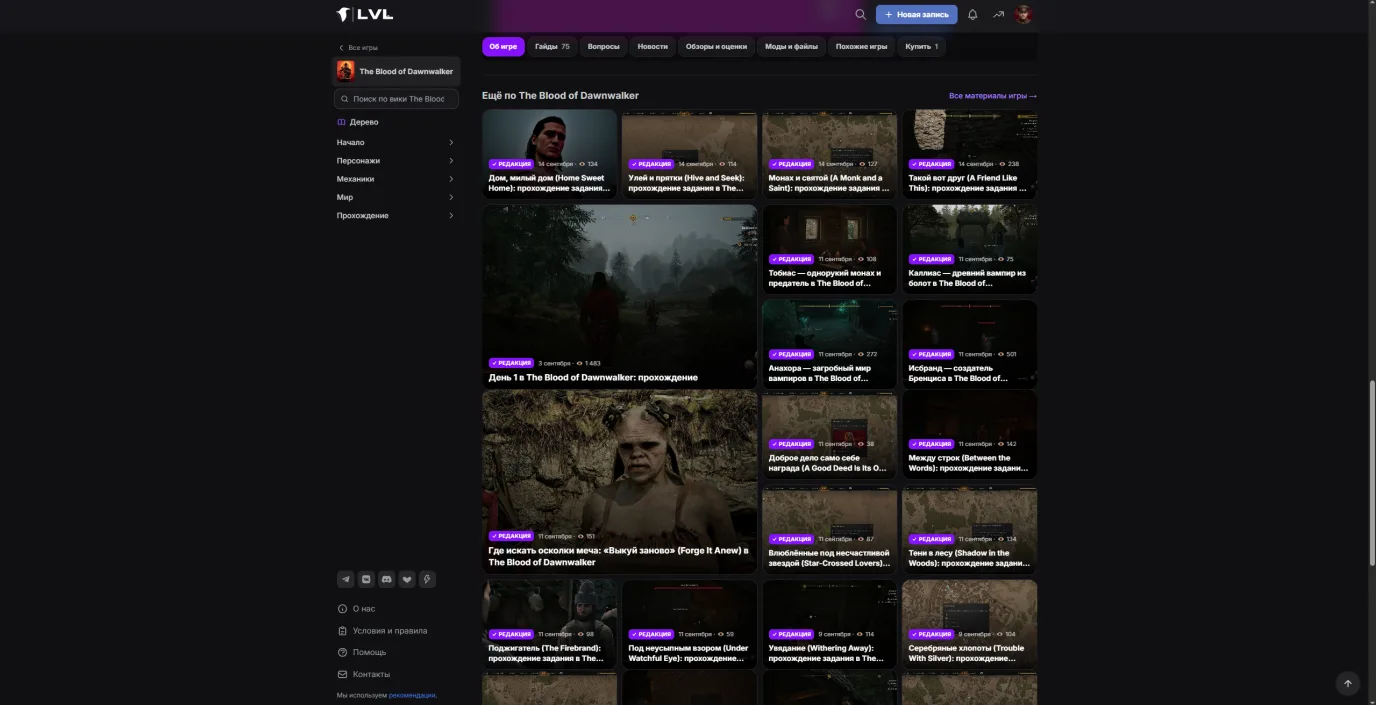1376x705 pixels.
Task: Switch to the Гайды tab
Action: [552, 47]
